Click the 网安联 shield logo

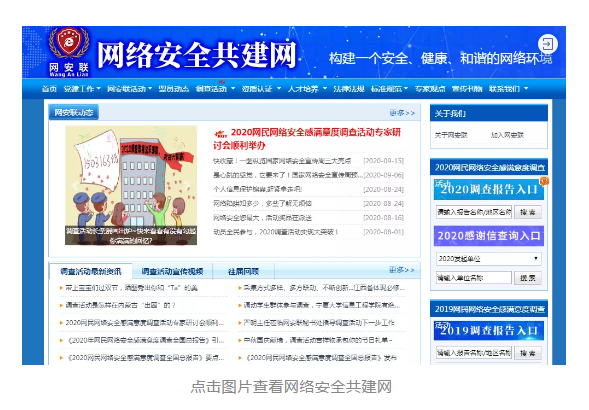(x=69, y=52)
